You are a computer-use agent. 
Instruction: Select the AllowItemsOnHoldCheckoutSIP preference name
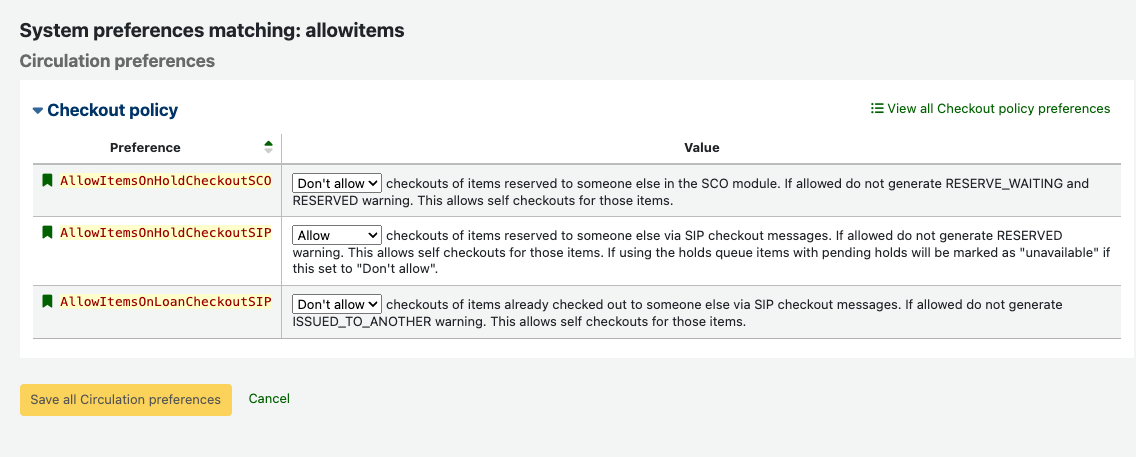click(165, 233)
